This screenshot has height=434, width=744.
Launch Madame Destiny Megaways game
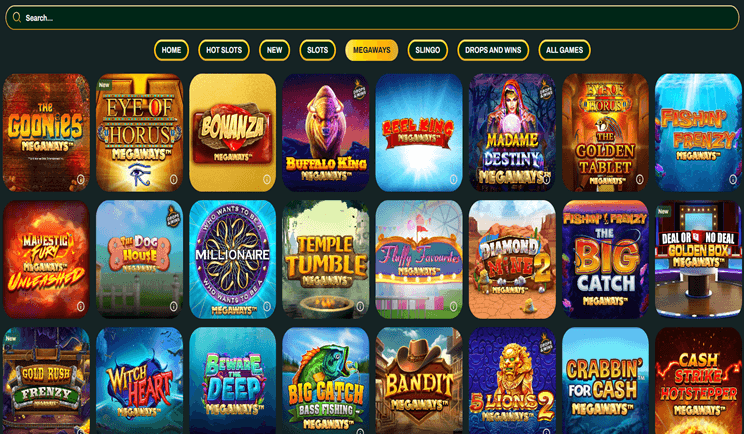click(x=512, y=132)
